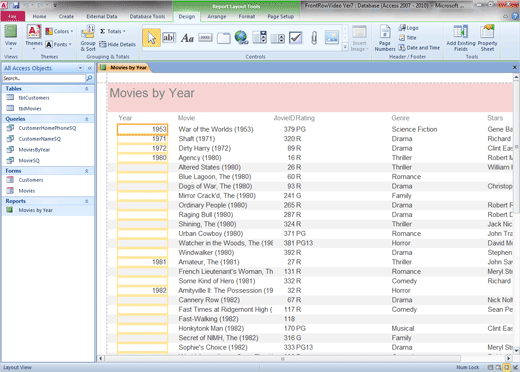Click the Logo button
Image resolution: width=520 pixels, height=372 pixels.
(x=409, y=28)
